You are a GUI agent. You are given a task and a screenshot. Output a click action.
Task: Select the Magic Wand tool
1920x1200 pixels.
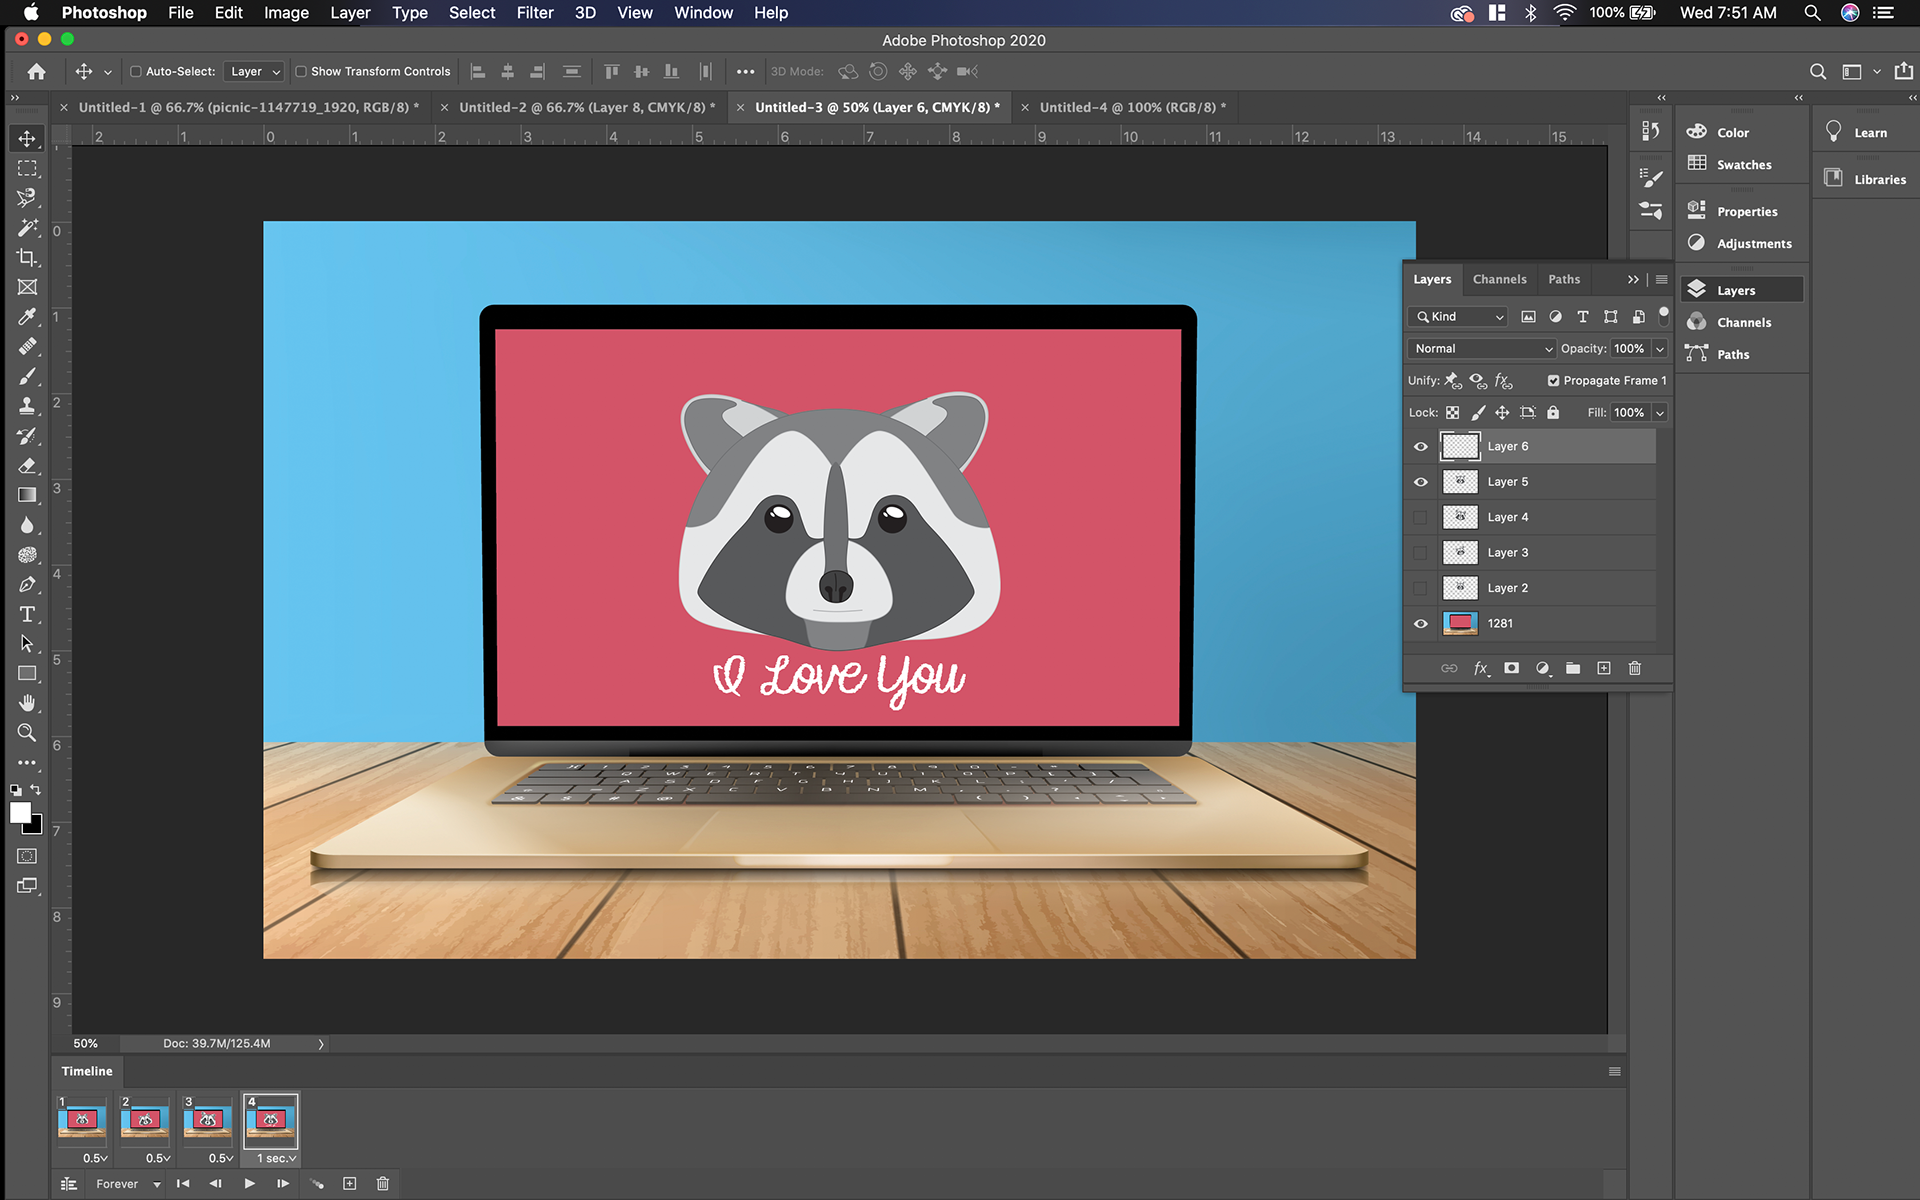(x=27, y=228)
